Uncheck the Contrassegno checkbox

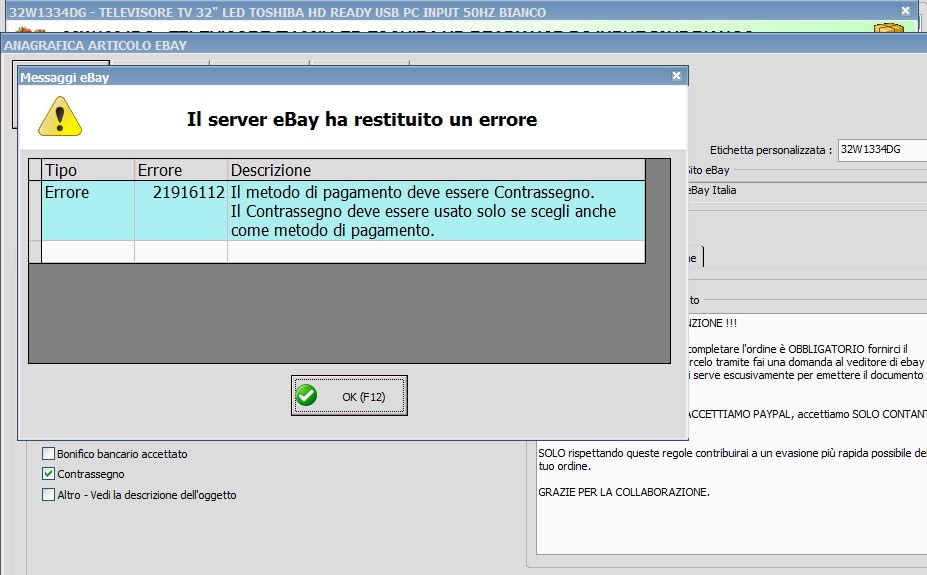tap(48, 473)
